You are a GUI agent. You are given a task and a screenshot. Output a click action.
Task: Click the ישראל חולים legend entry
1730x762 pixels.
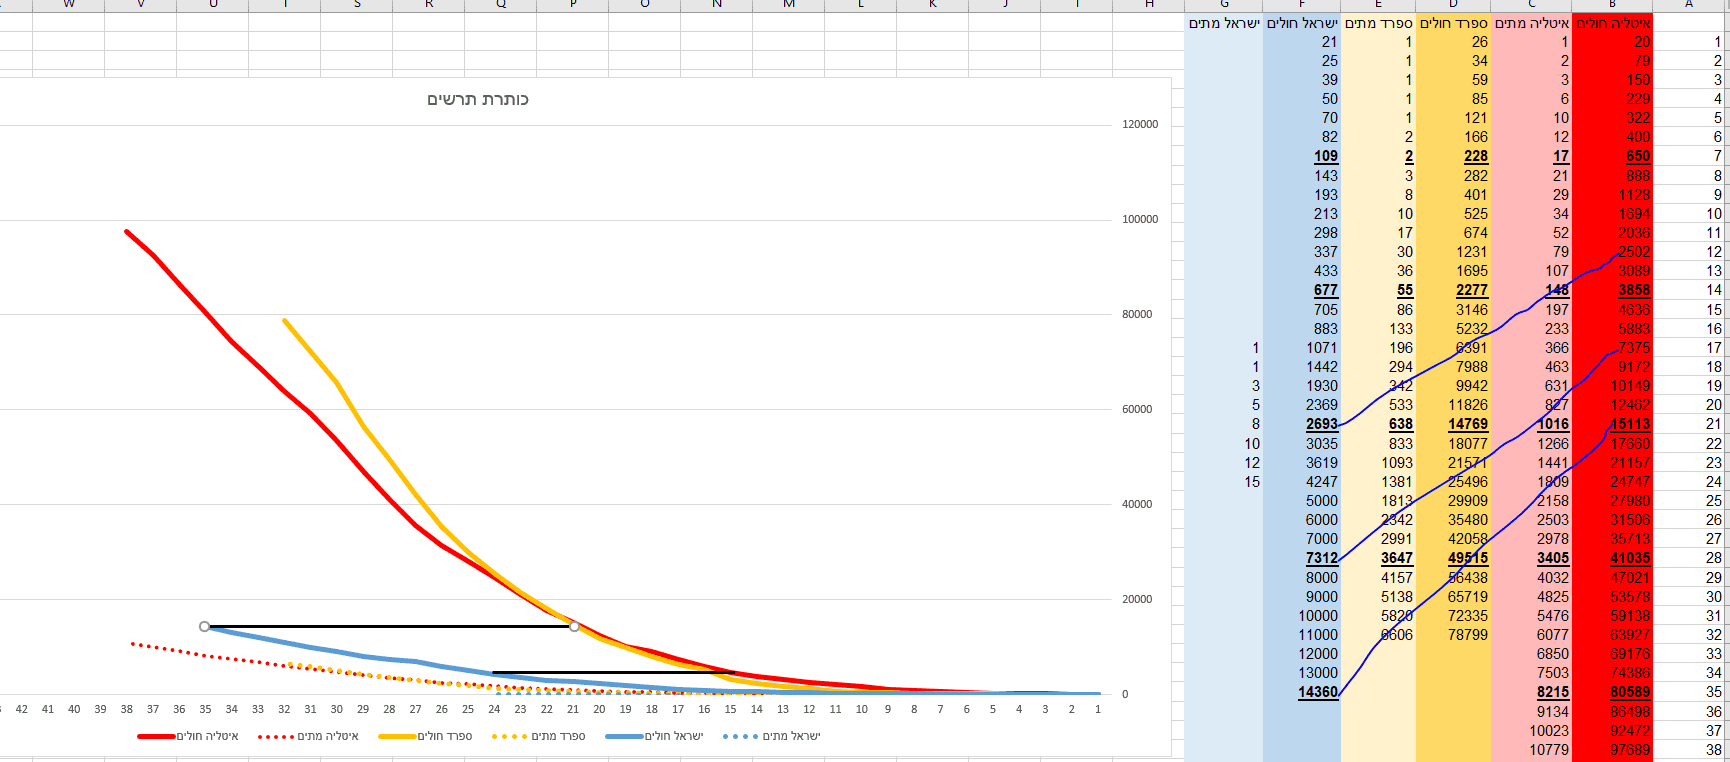point(654,736)
